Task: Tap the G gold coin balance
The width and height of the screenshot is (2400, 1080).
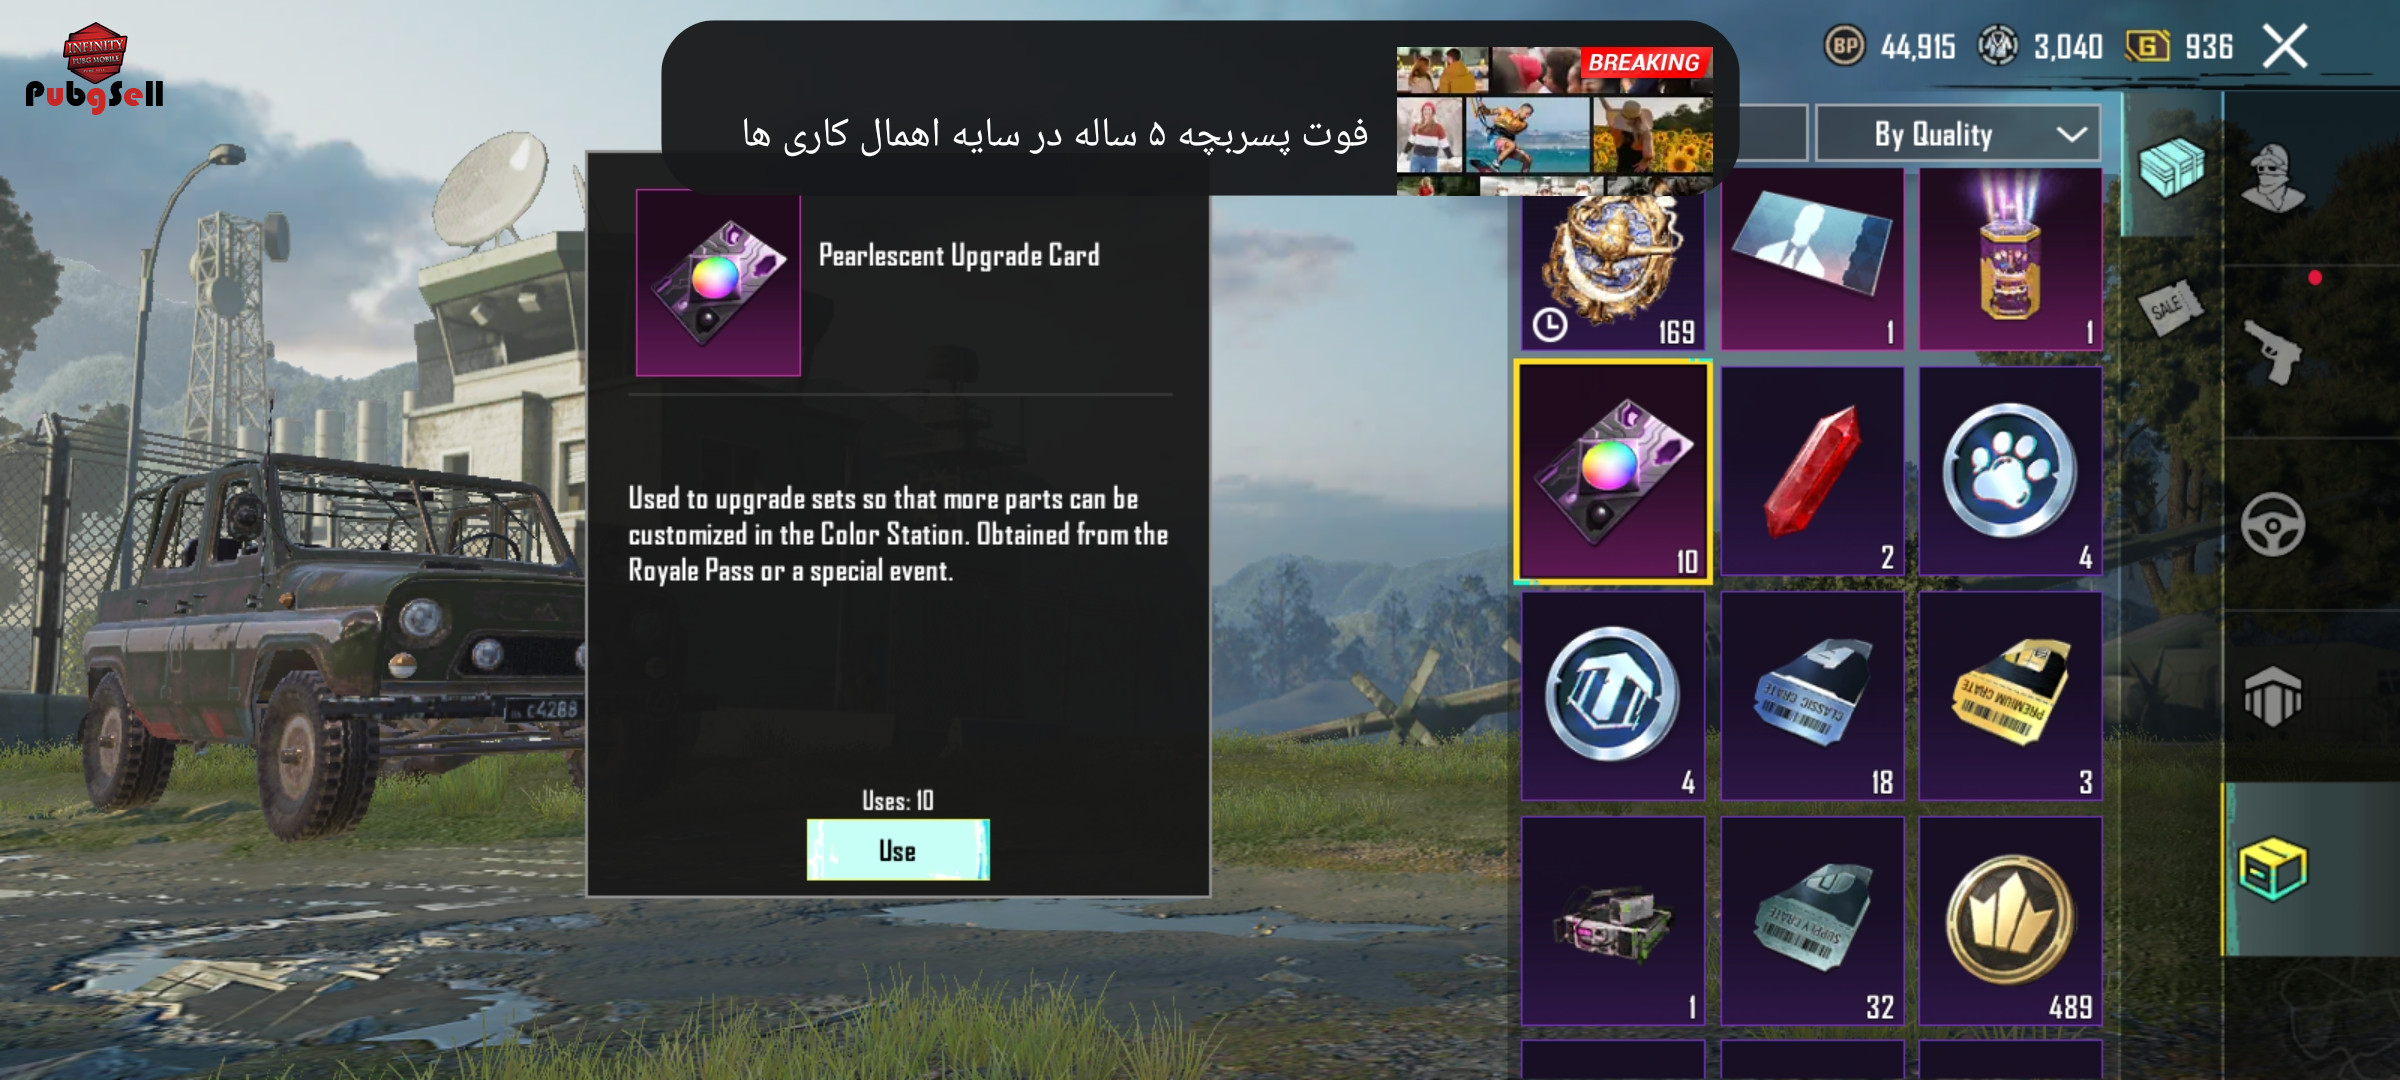Action: point(2180,46)
